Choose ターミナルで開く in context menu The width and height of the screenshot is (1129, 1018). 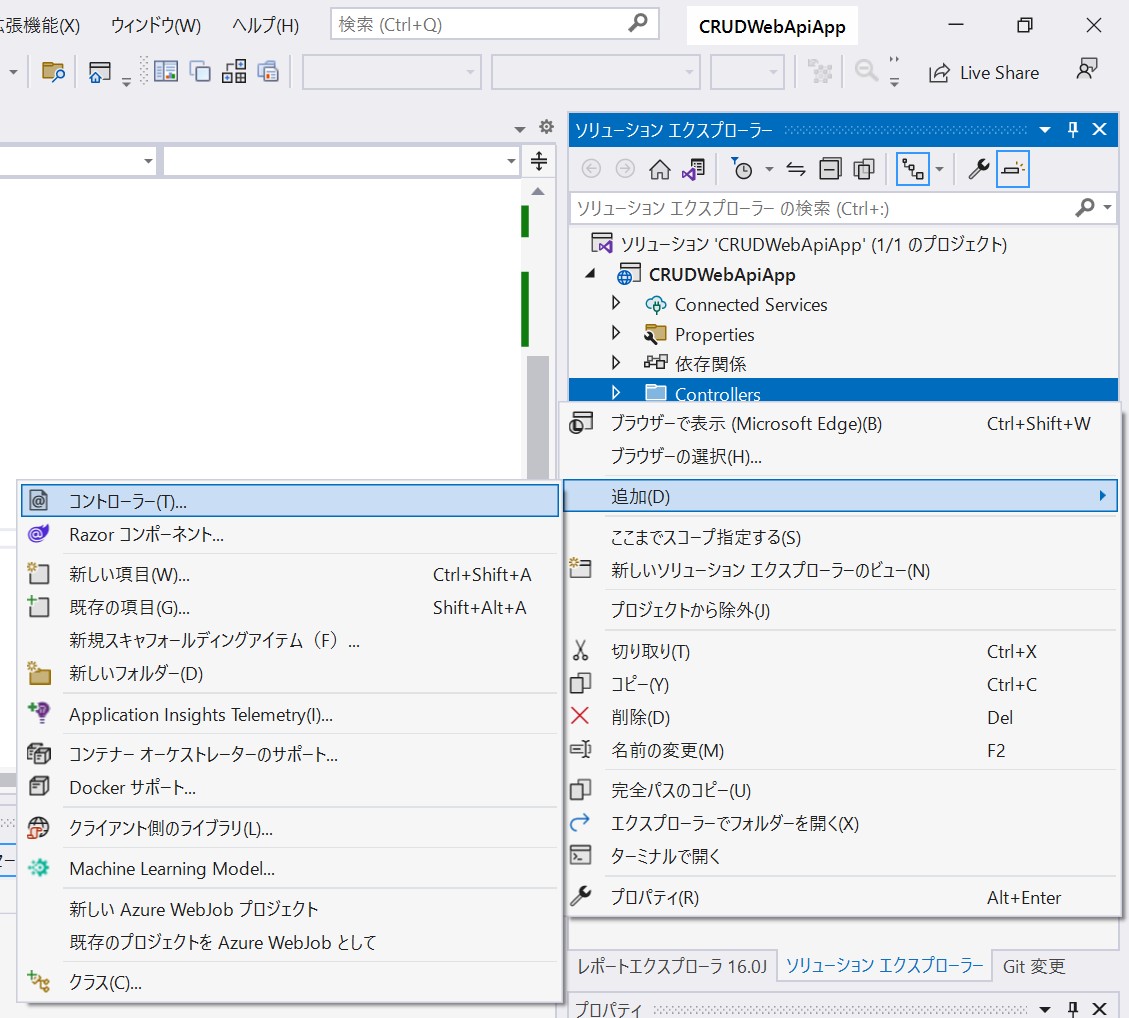(x=840, y=856)
